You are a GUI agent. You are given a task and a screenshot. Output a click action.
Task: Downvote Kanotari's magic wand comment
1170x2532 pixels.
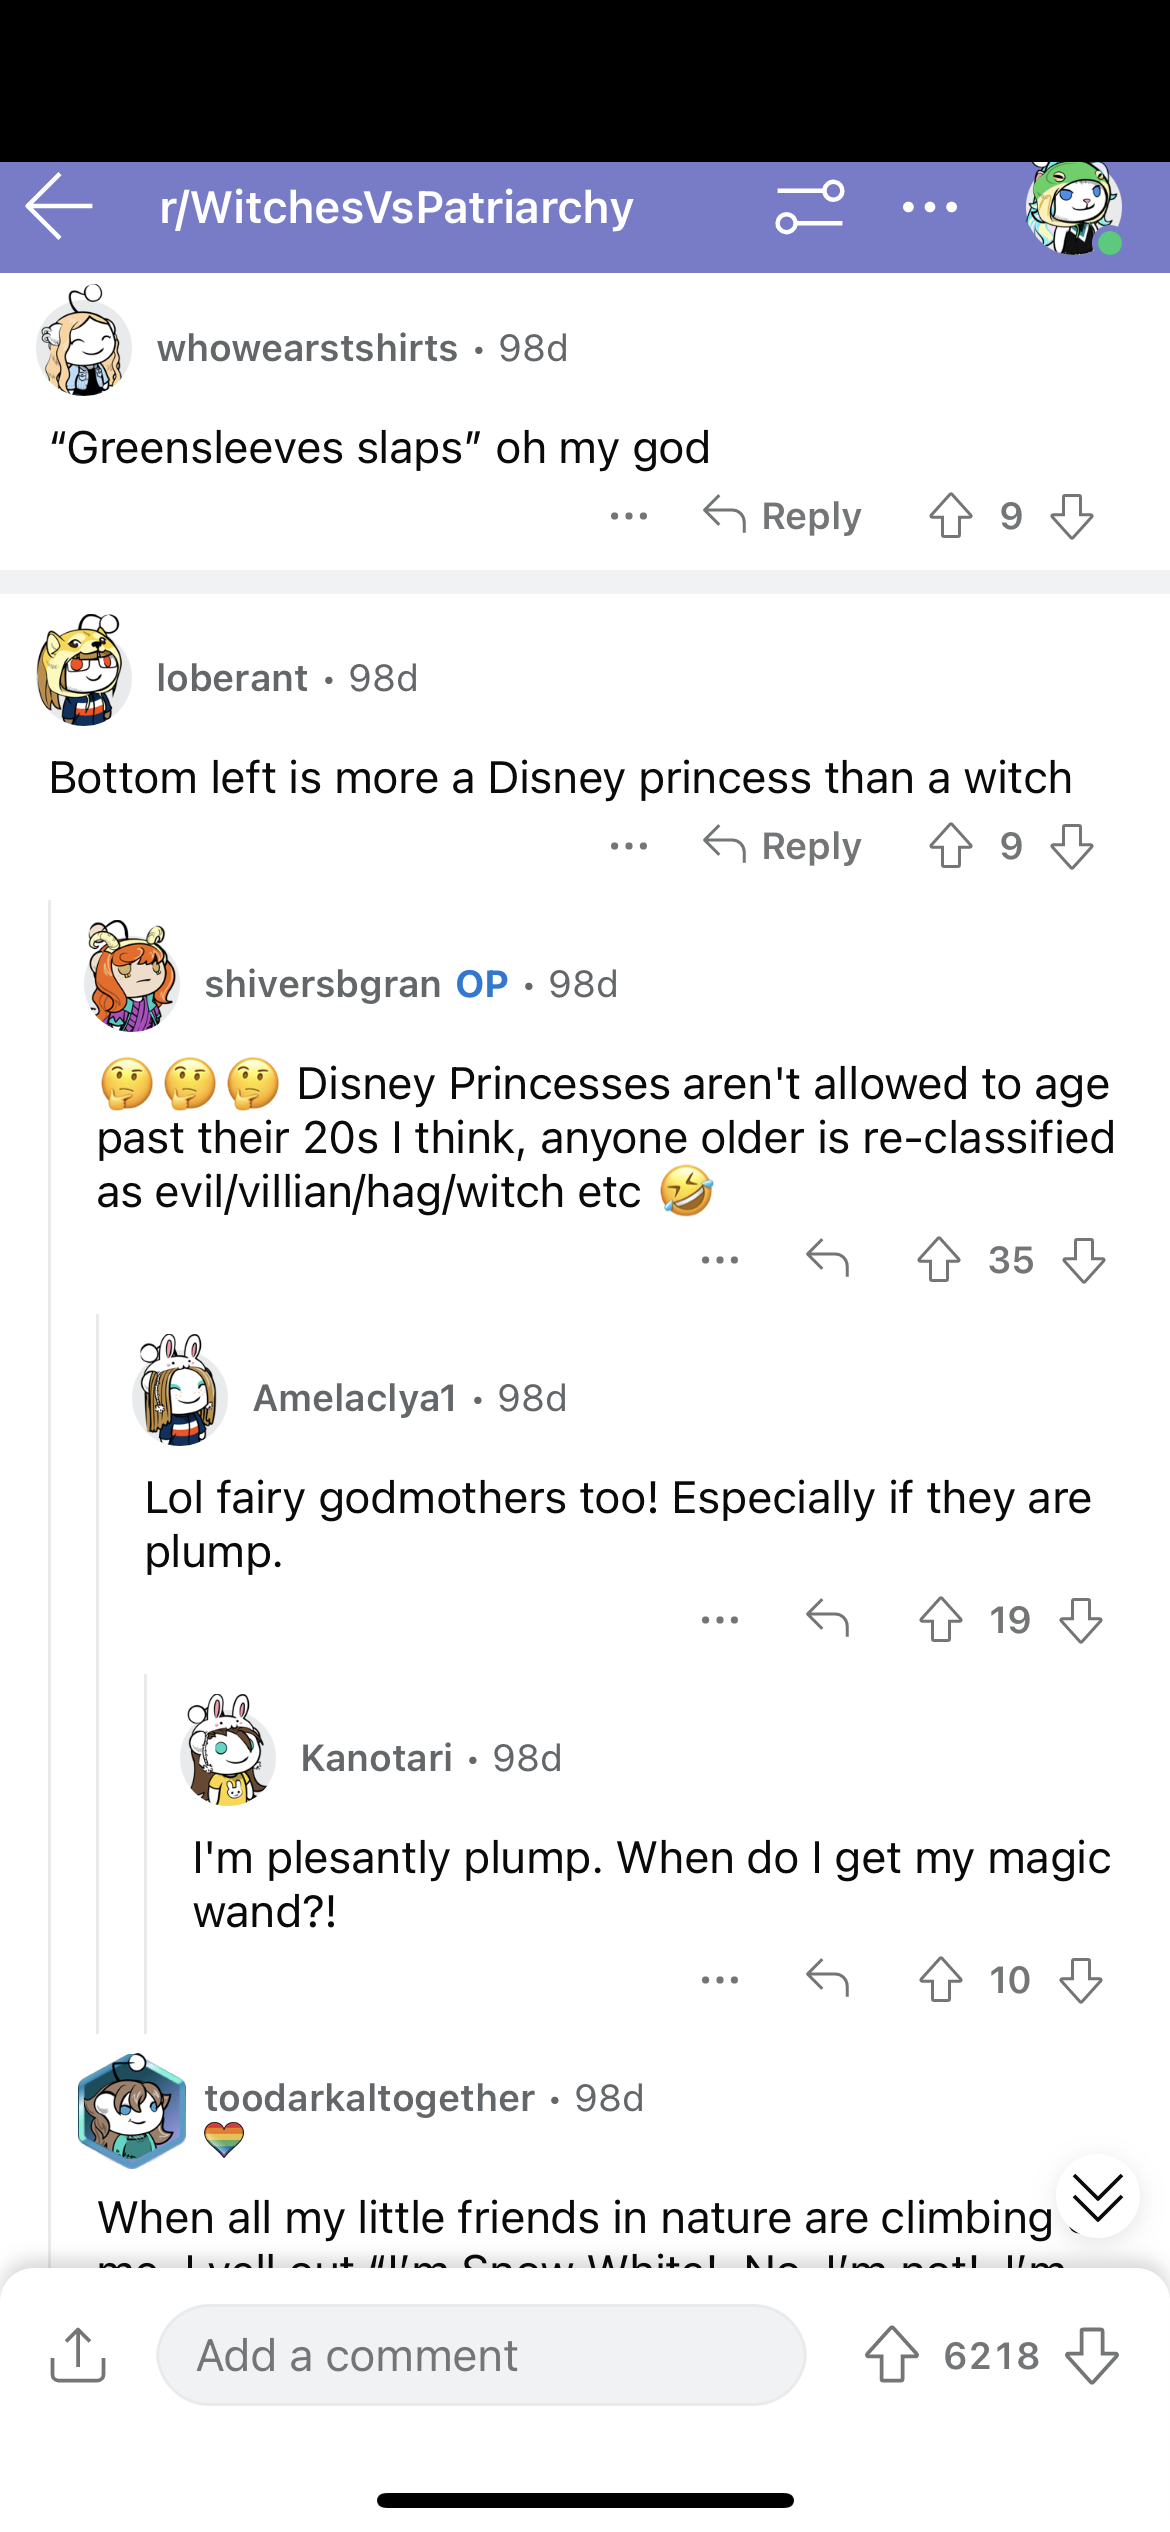pos(1081,1980)
